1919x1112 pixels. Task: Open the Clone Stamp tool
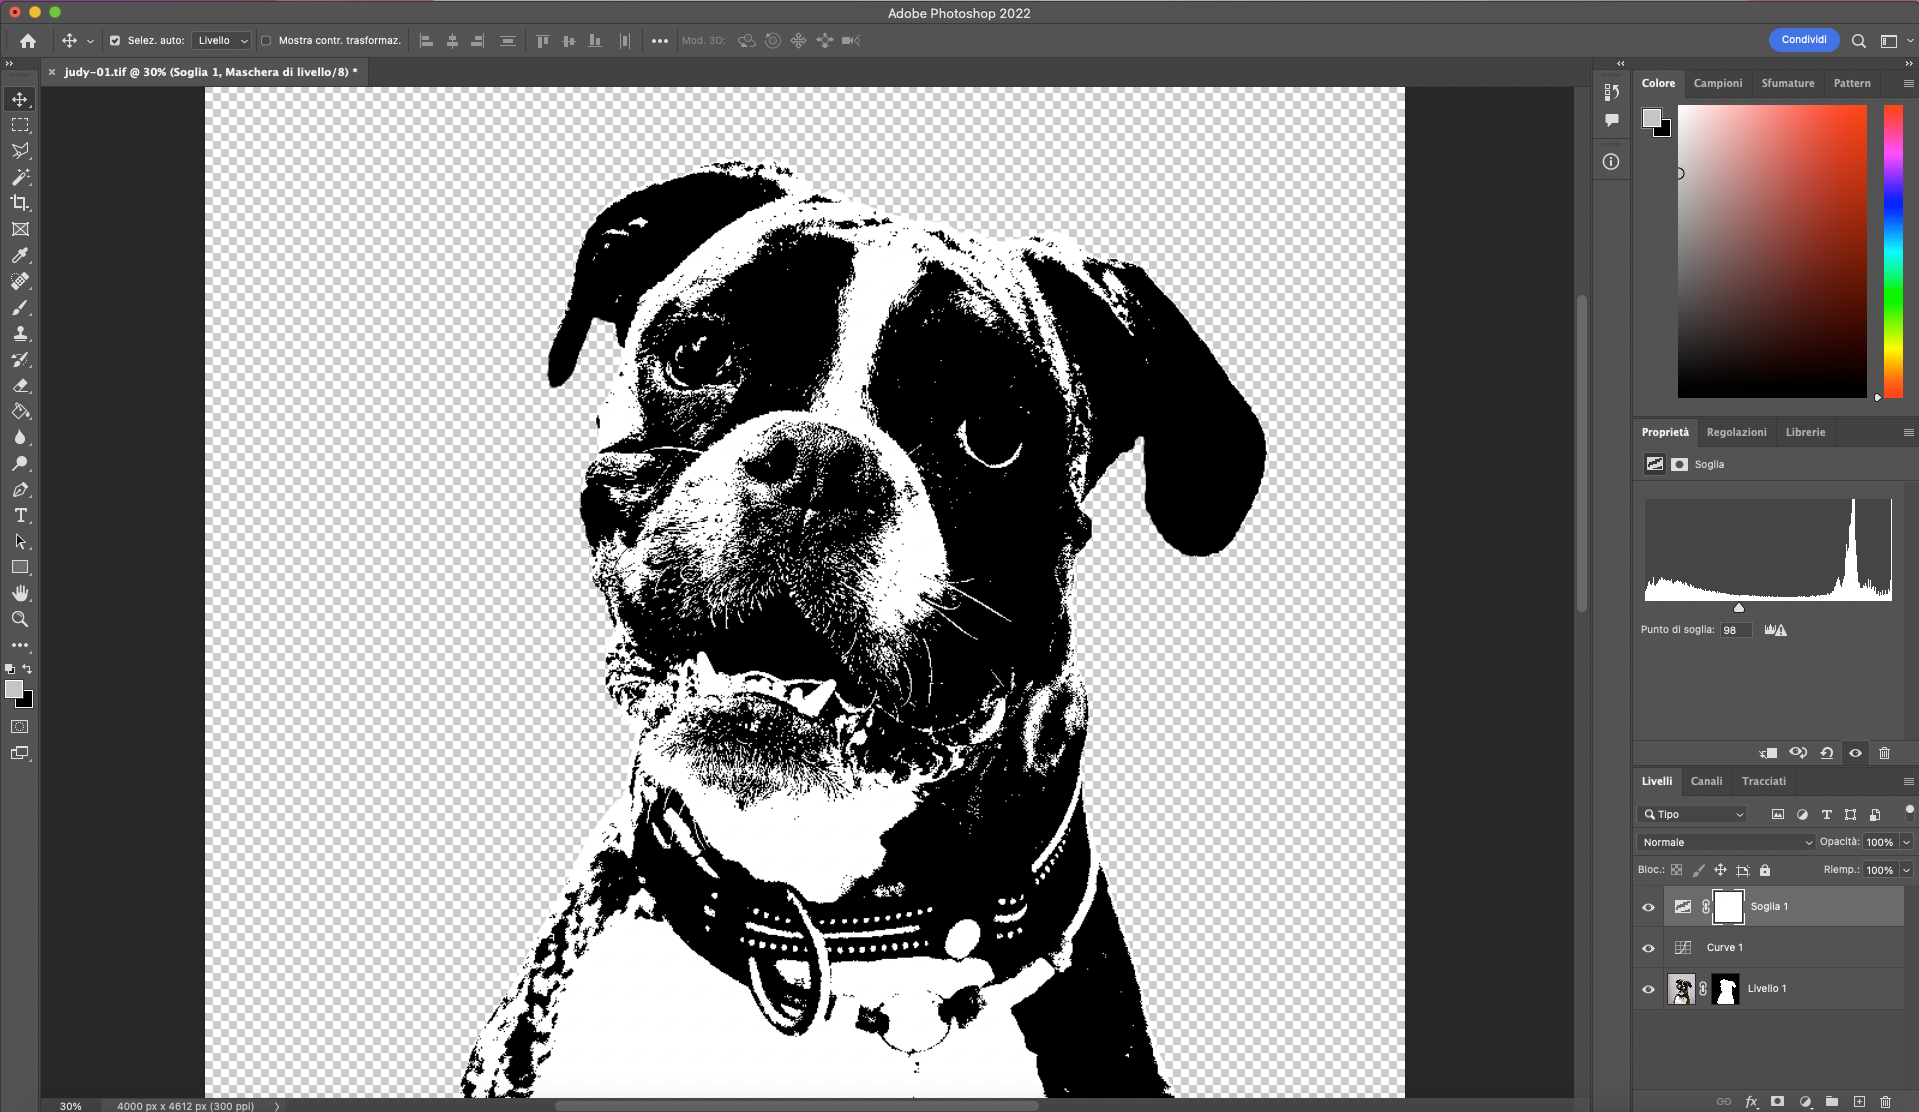click(x=21, y=333)
